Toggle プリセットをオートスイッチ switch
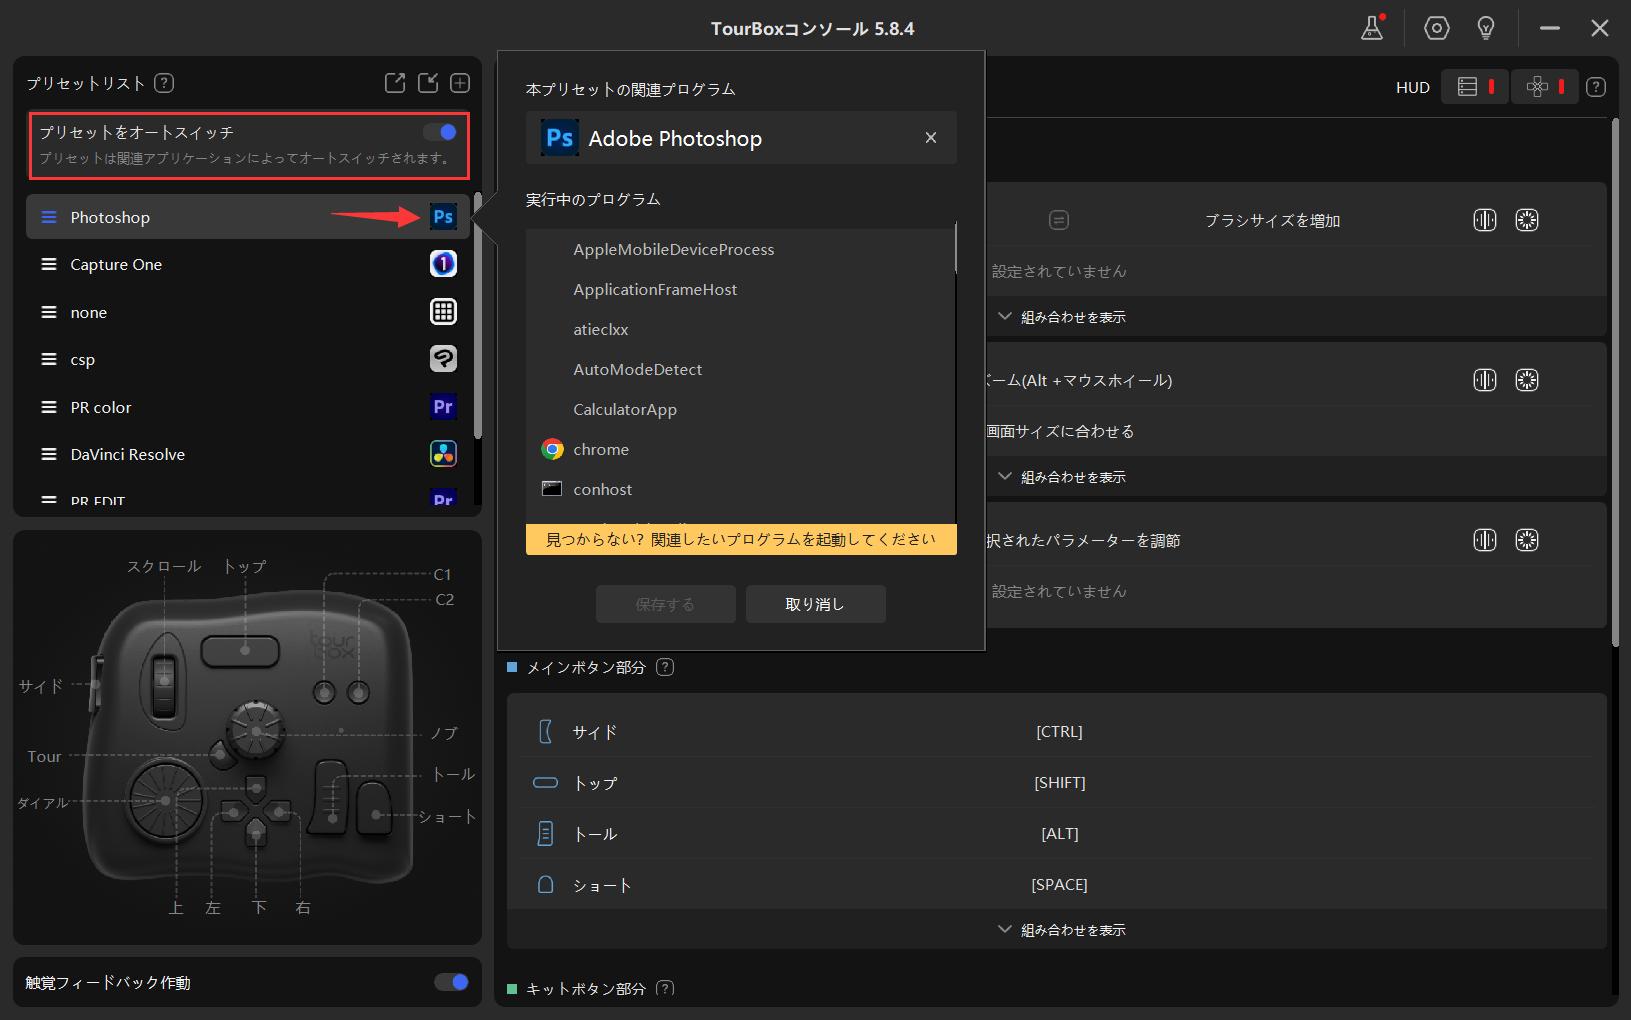1631x1020 pixels. 440,132
